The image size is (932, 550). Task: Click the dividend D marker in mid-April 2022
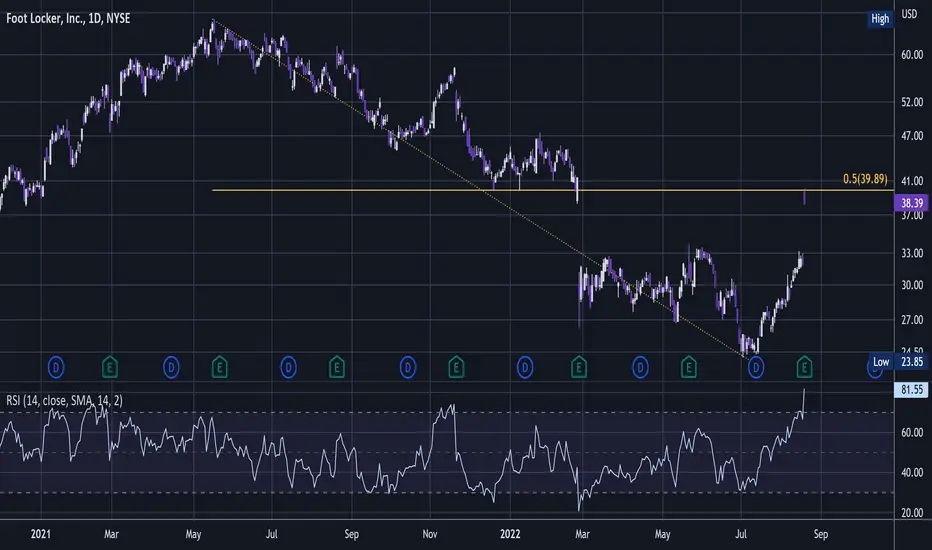[x=640, y=367]
